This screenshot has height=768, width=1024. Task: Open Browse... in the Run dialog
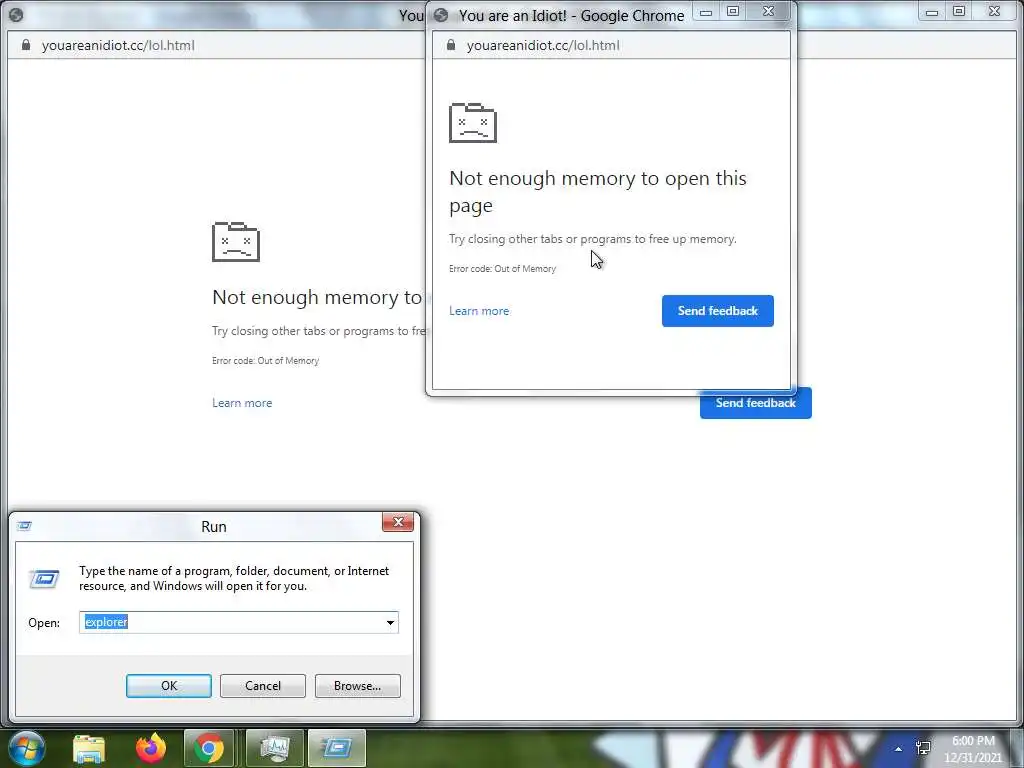click(x=357, y=686)
